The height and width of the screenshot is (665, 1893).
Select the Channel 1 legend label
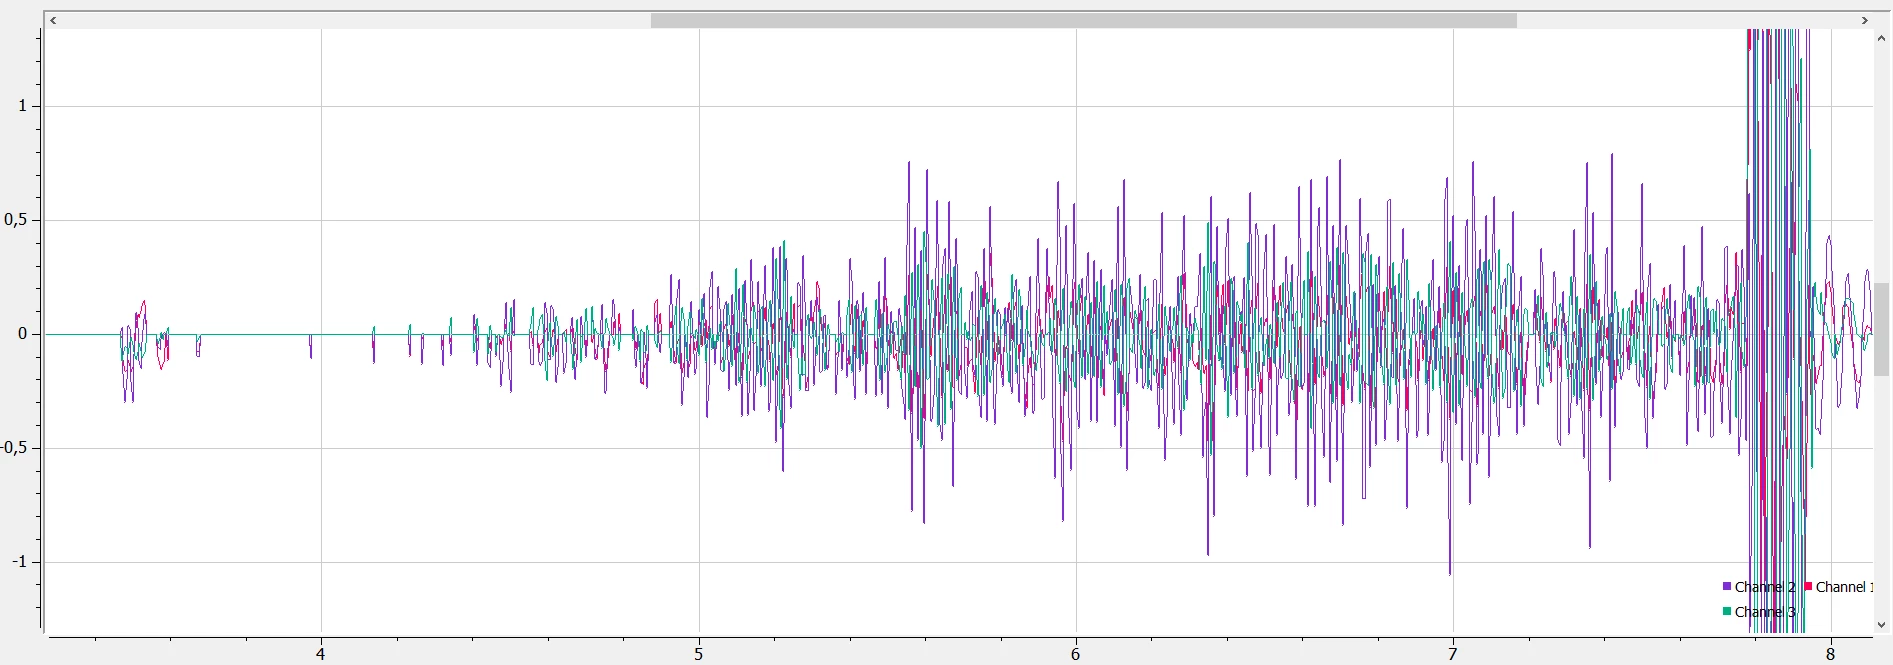tap(1844, 587)
